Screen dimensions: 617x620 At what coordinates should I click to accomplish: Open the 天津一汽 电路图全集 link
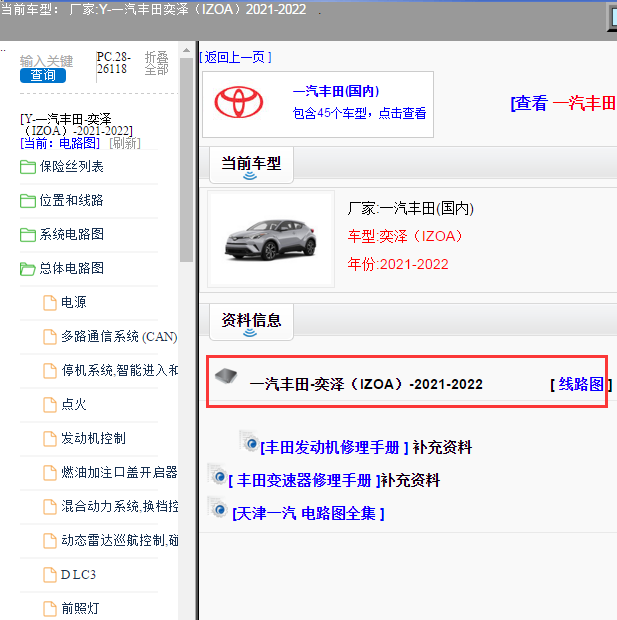pyautogui.click(x=308, y=514)
